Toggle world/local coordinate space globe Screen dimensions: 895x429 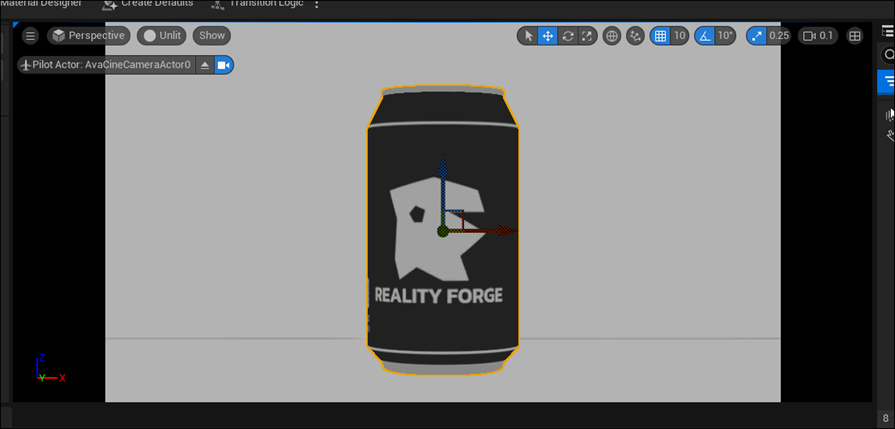612,36
